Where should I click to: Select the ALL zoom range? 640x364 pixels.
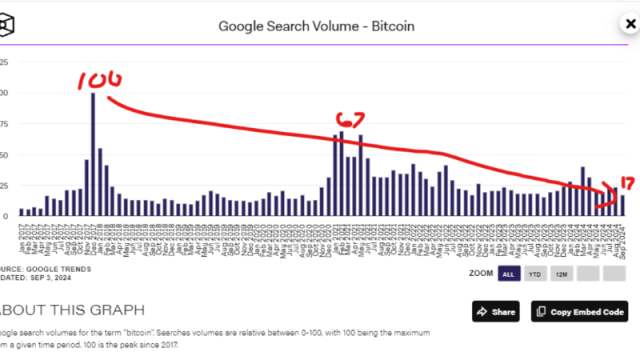click(x=509, y=274)
